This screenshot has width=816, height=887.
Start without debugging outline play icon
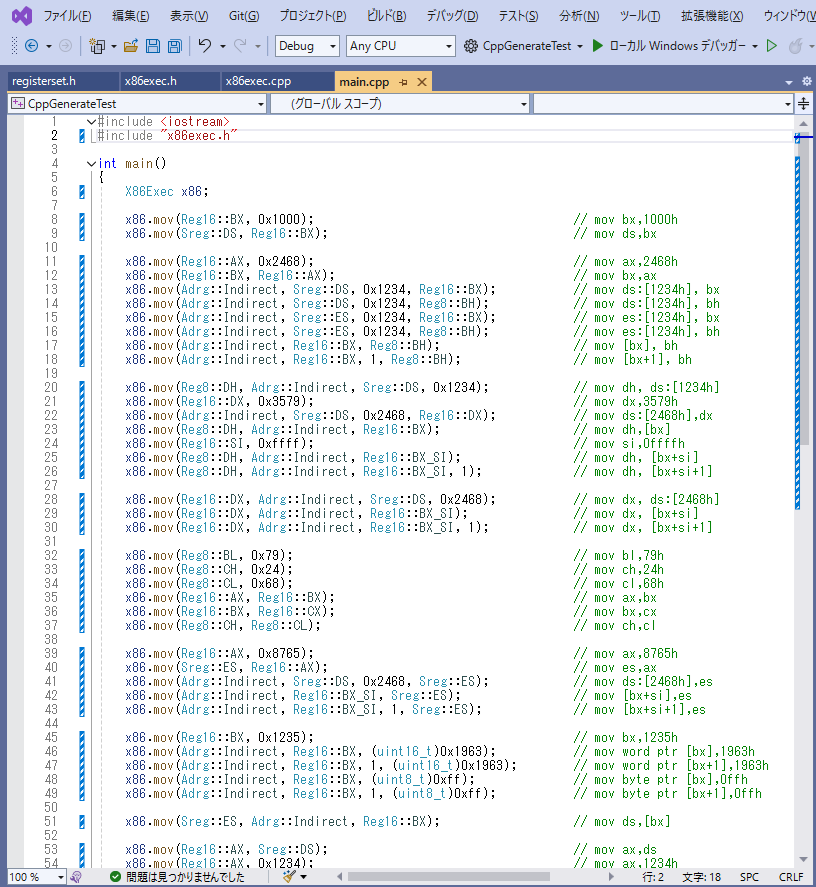coord(771,45)
